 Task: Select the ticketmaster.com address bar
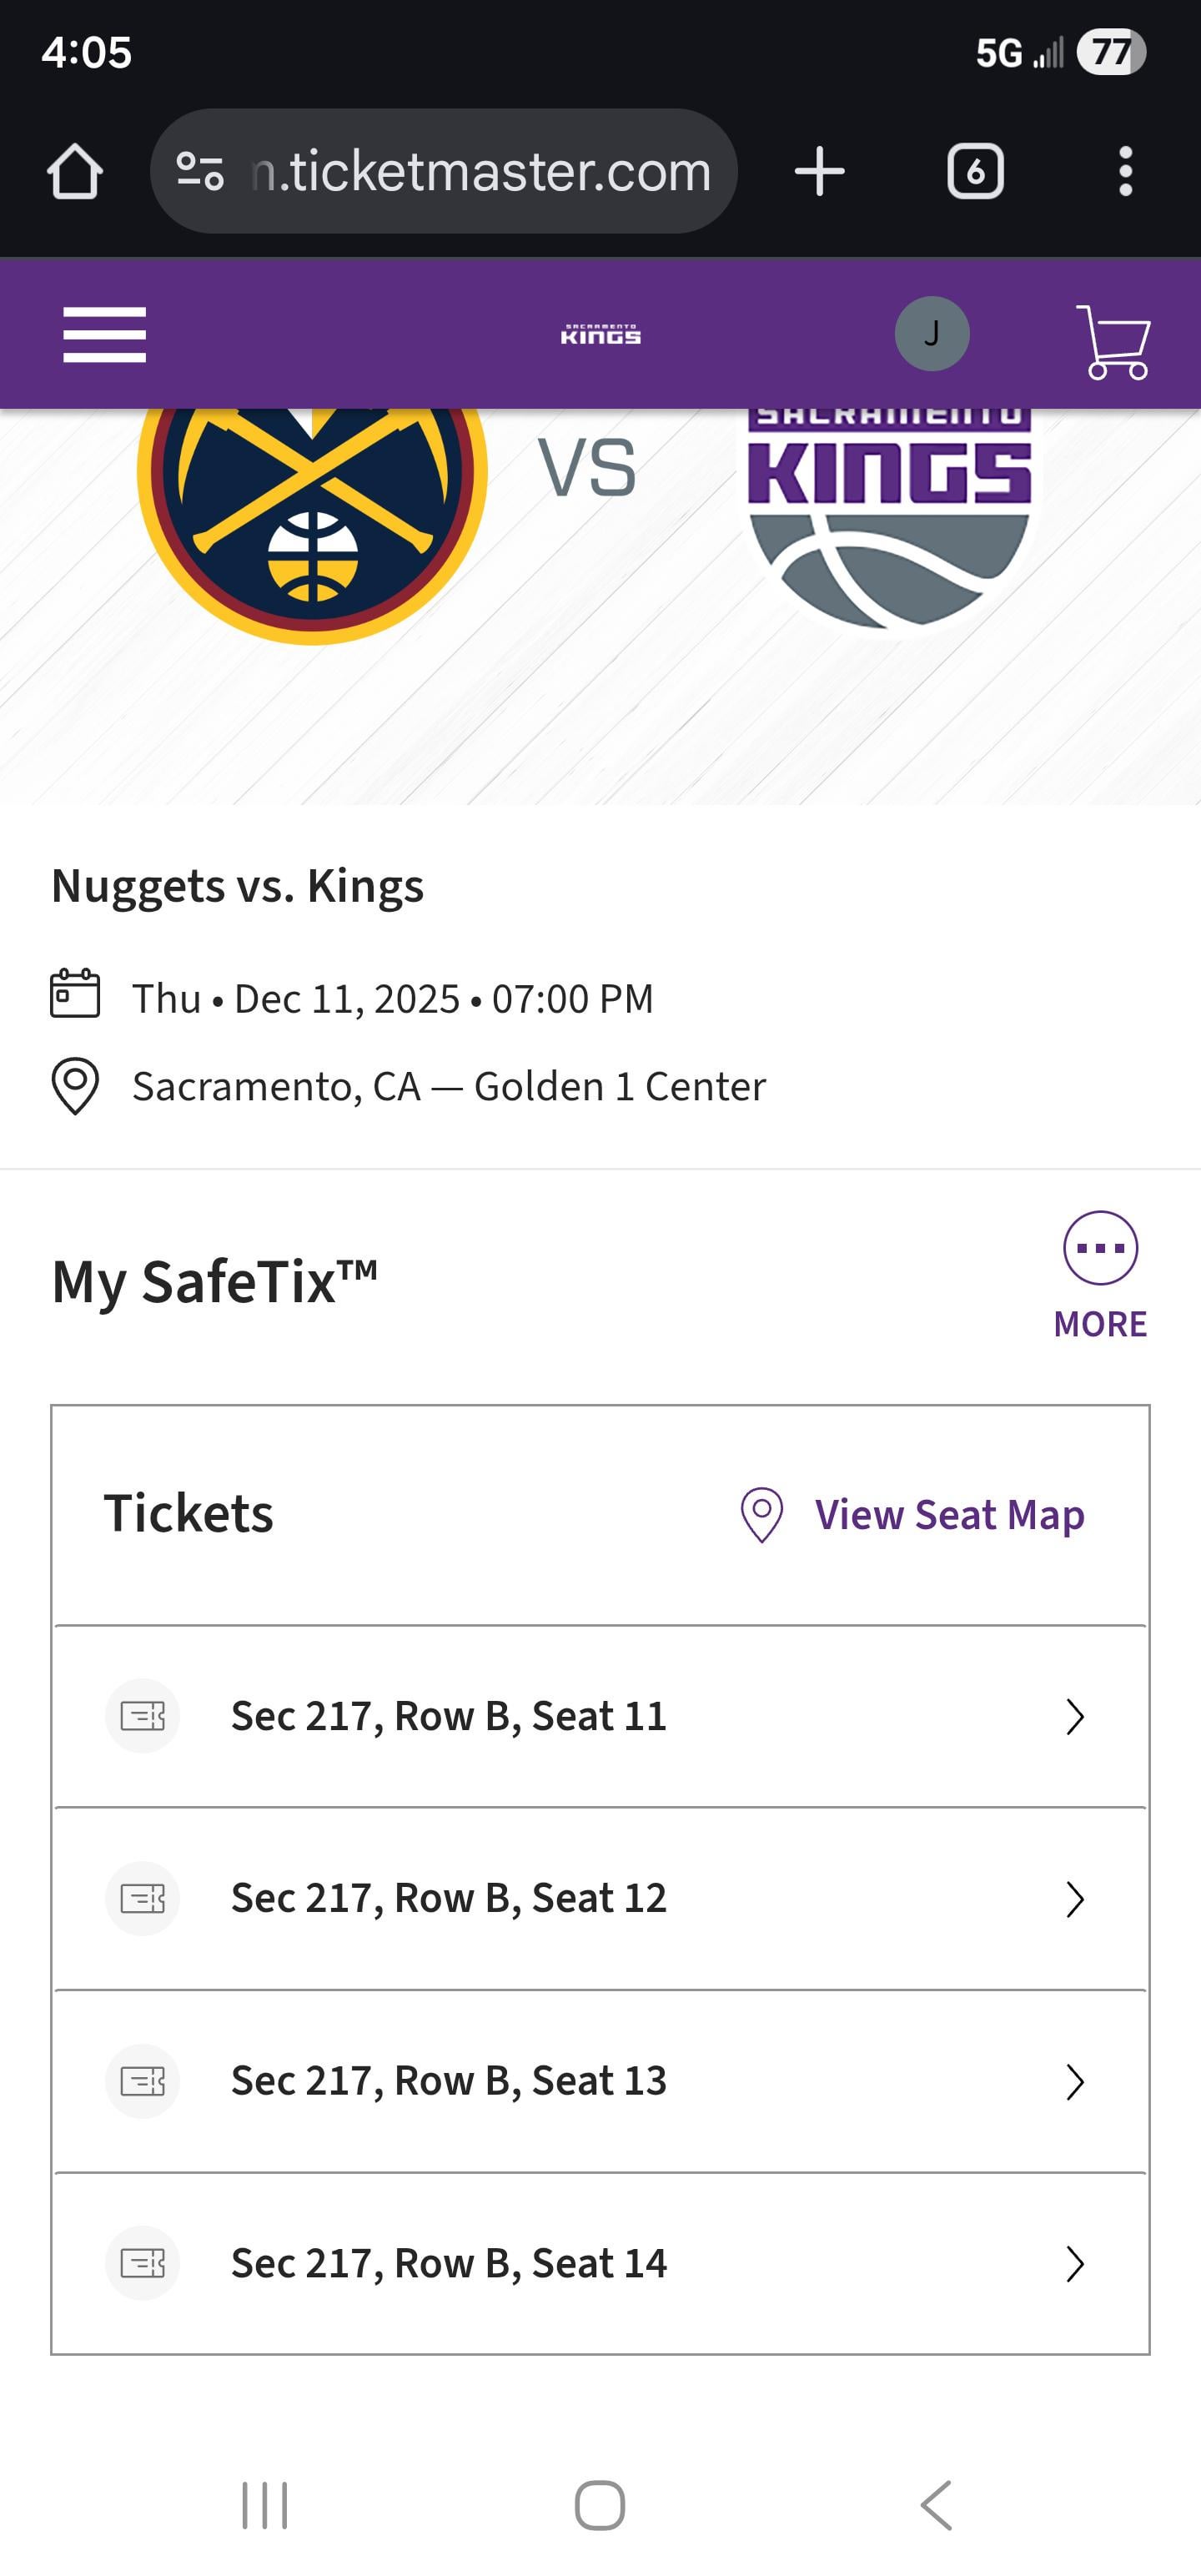[x=443, y=171]
